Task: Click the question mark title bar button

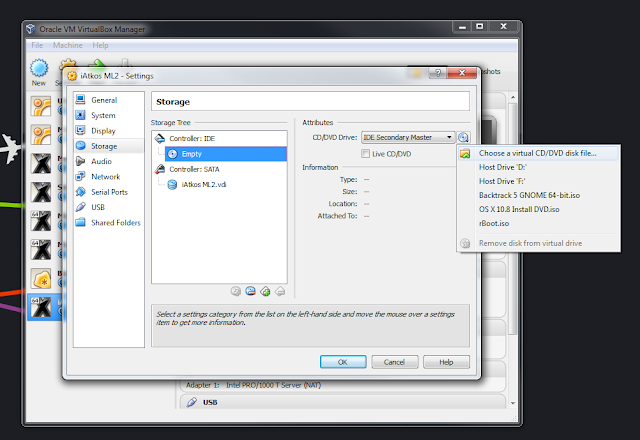Action: pos(438,73)
